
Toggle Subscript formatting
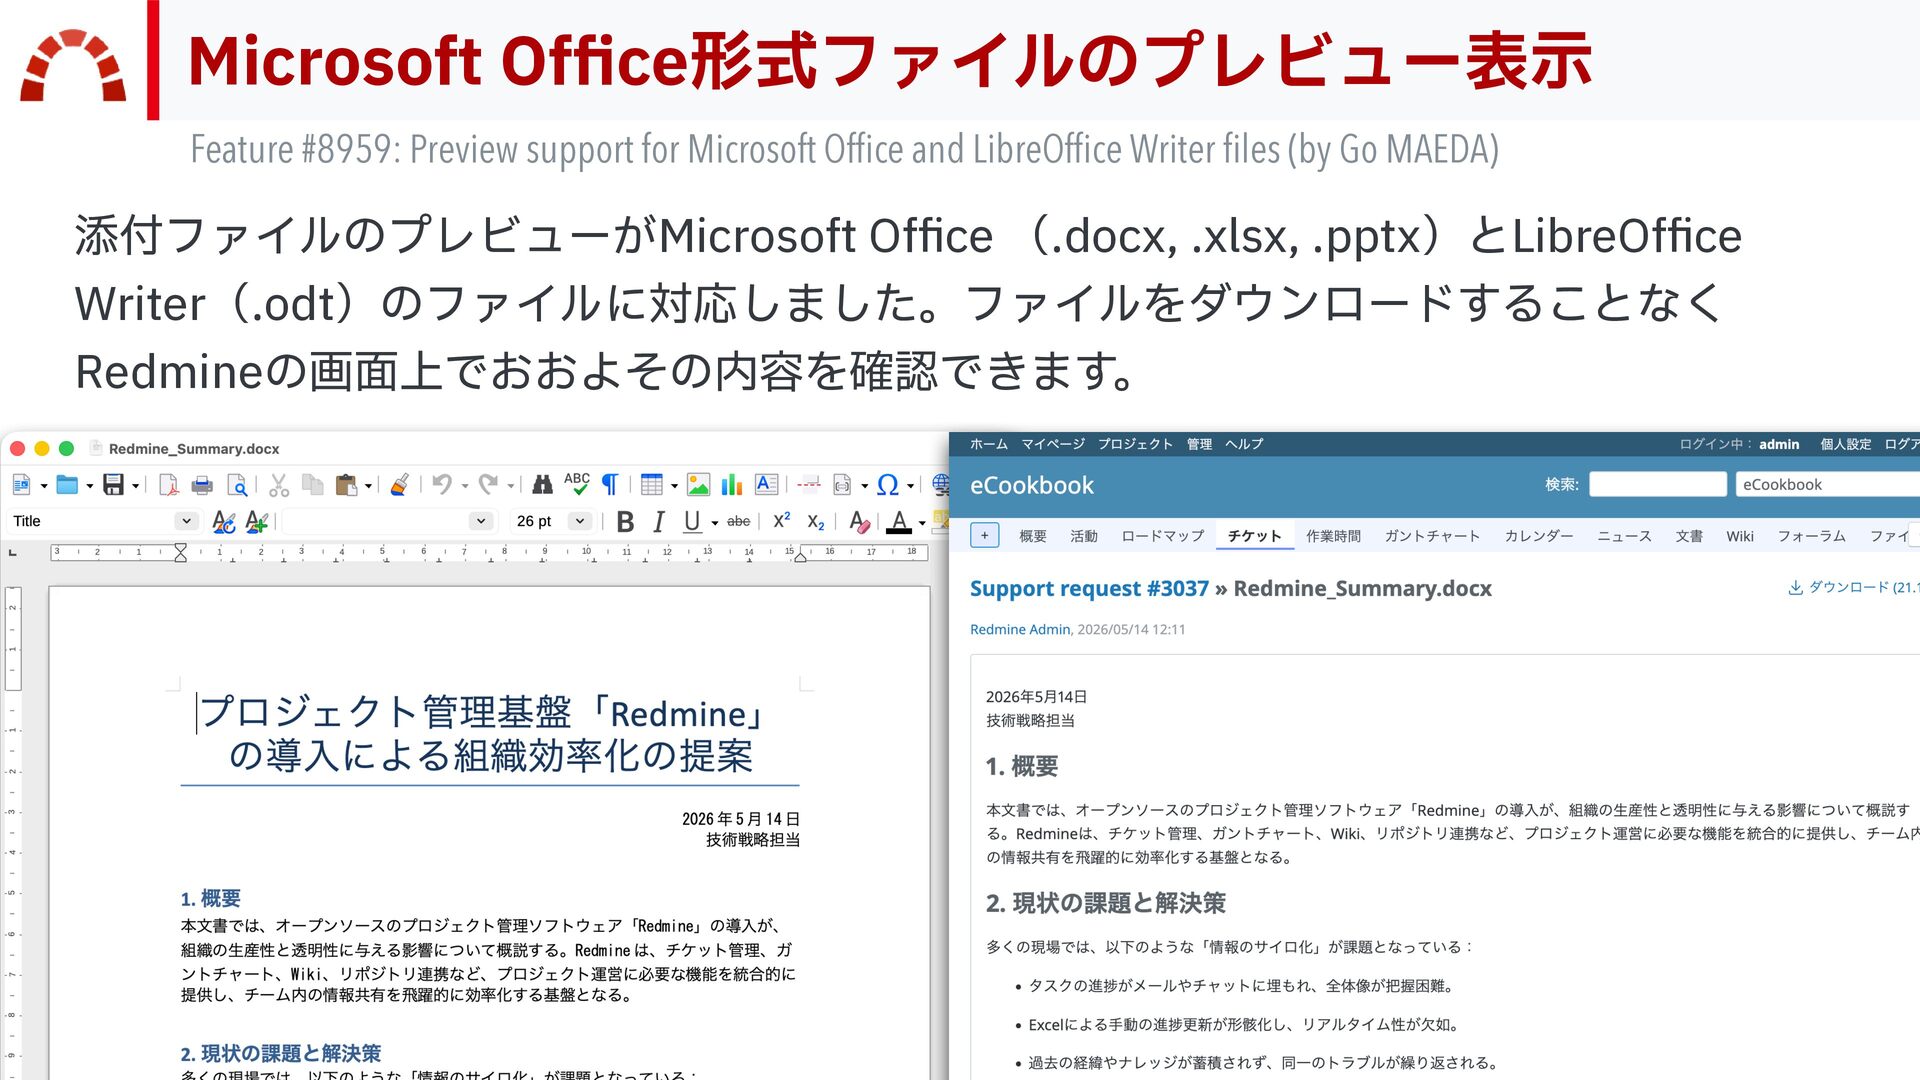pyautogui.click(x=816, y=522)
